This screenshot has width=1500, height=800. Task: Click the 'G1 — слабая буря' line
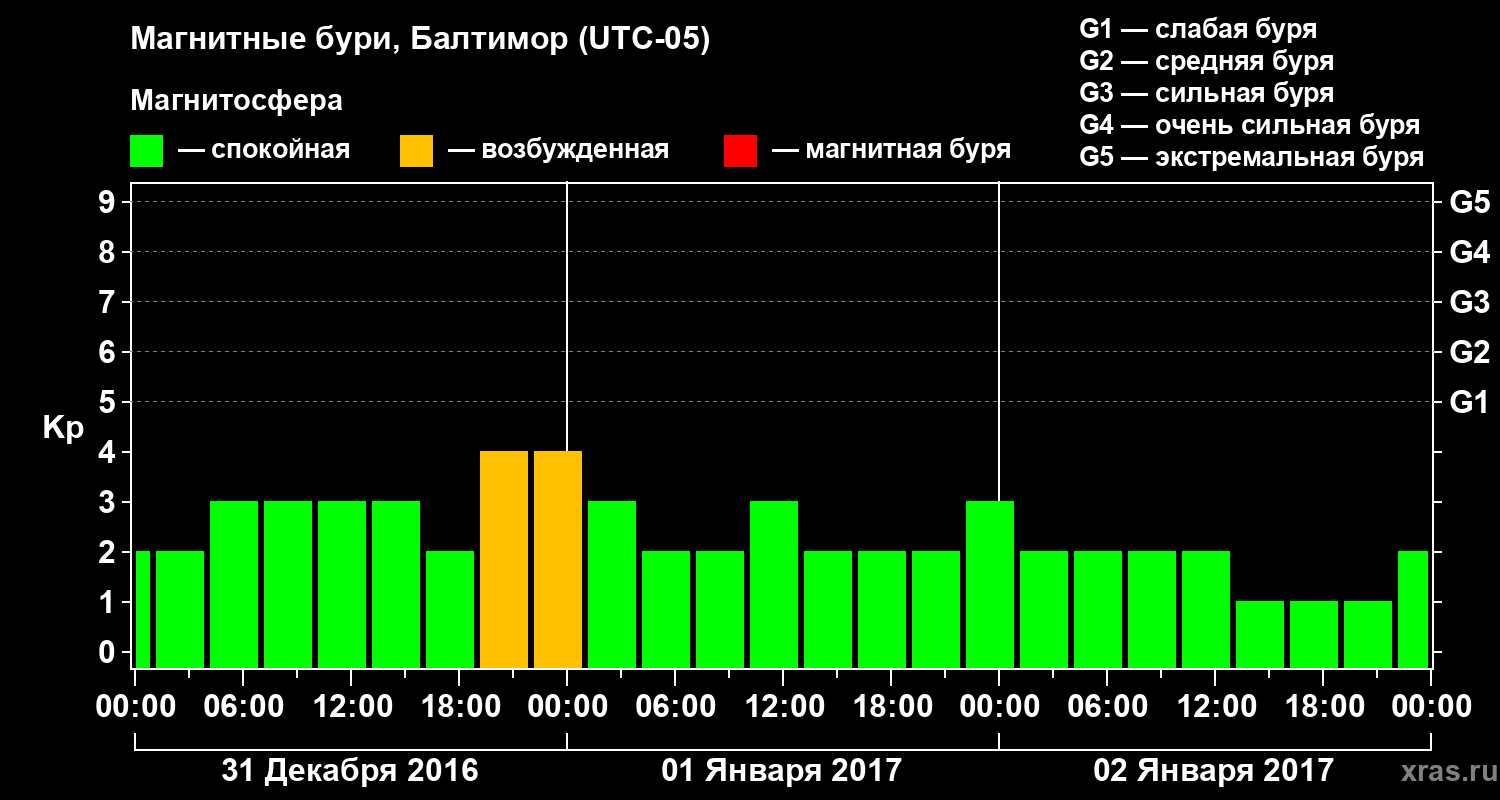tap(1198, 29)
